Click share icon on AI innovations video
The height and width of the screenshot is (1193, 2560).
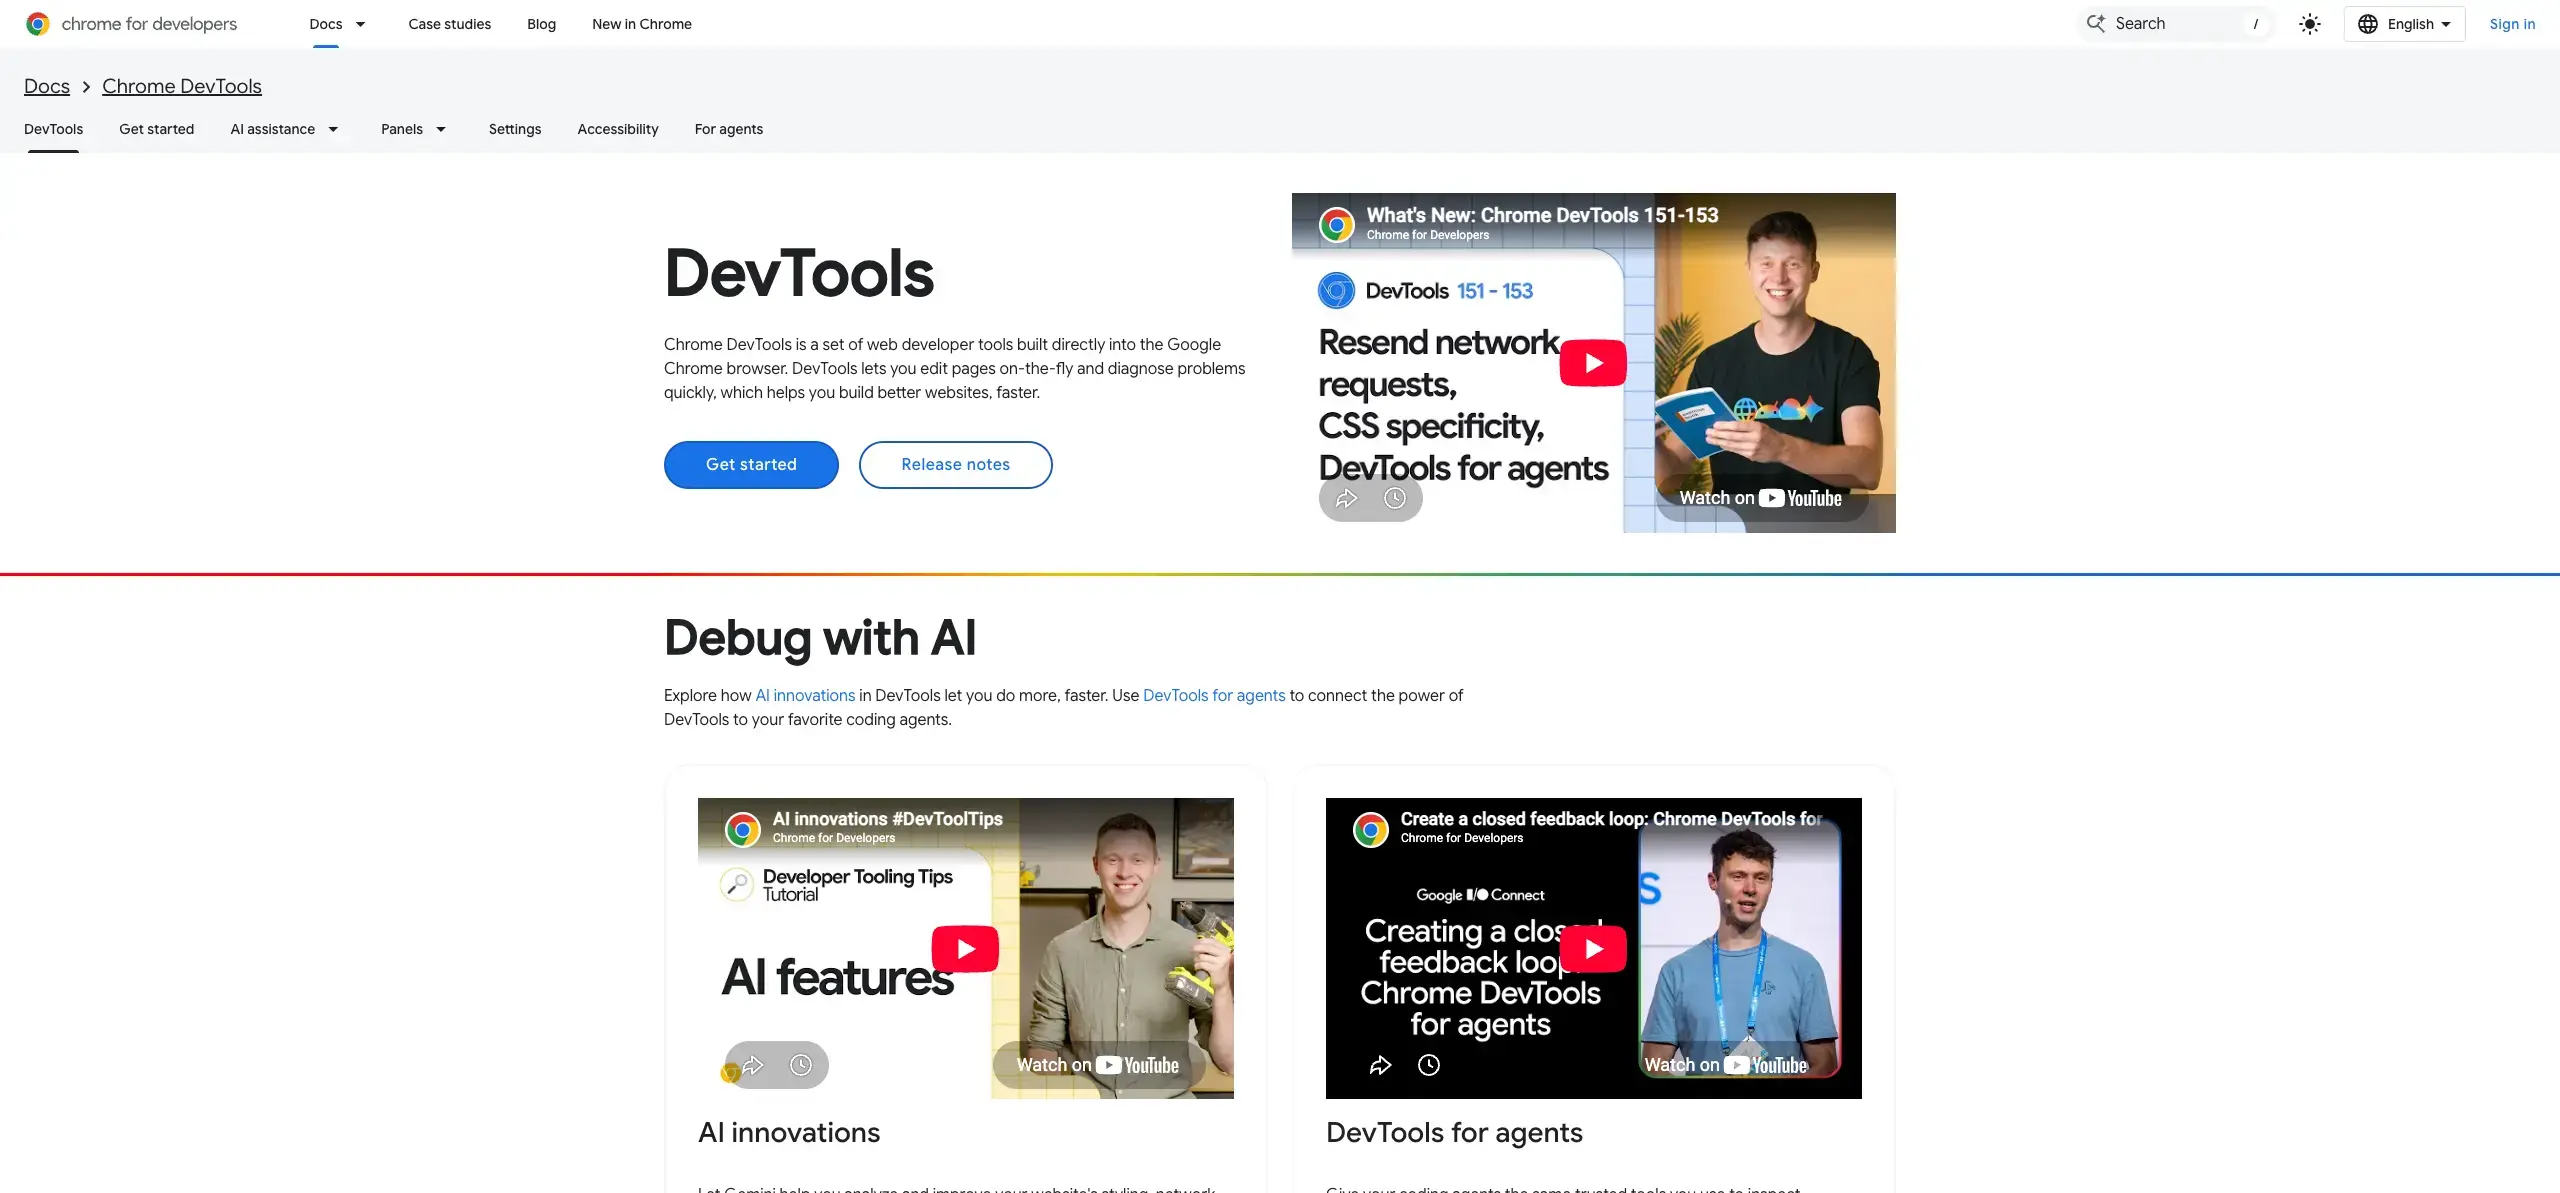click(x=753, y=1065)
